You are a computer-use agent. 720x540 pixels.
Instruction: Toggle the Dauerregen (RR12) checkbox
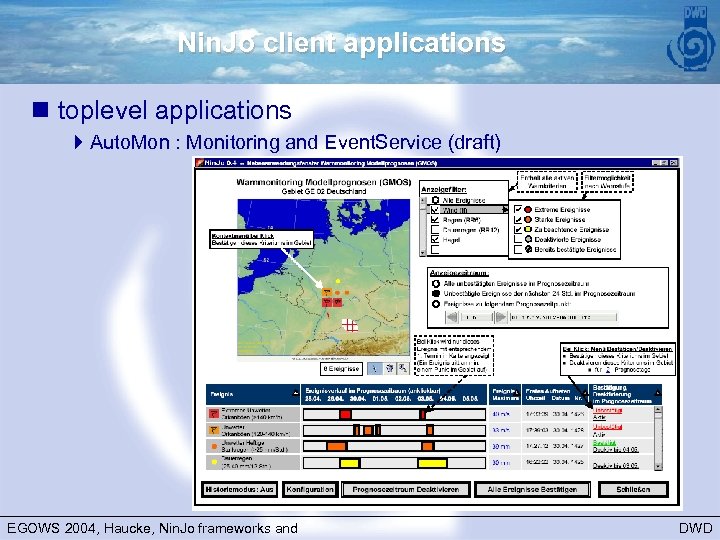click(435, 230)
